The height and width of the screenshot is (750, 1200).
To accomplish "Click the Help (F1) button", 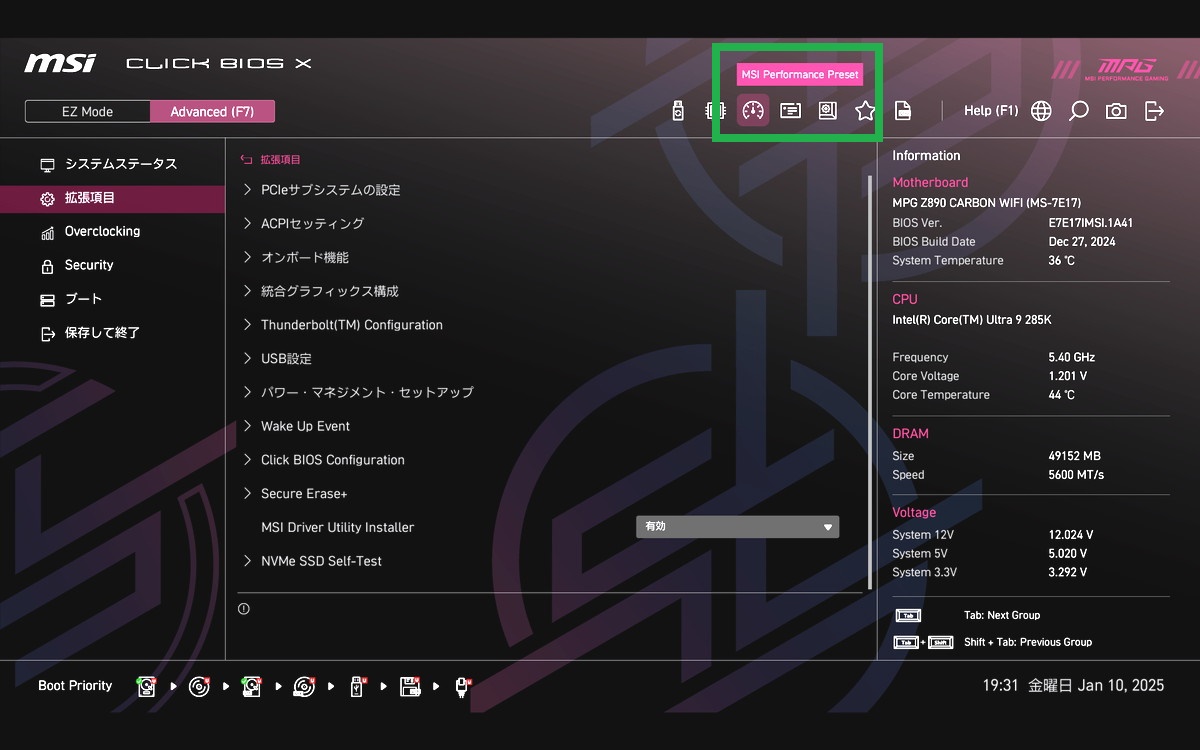I will coord(991,111).
